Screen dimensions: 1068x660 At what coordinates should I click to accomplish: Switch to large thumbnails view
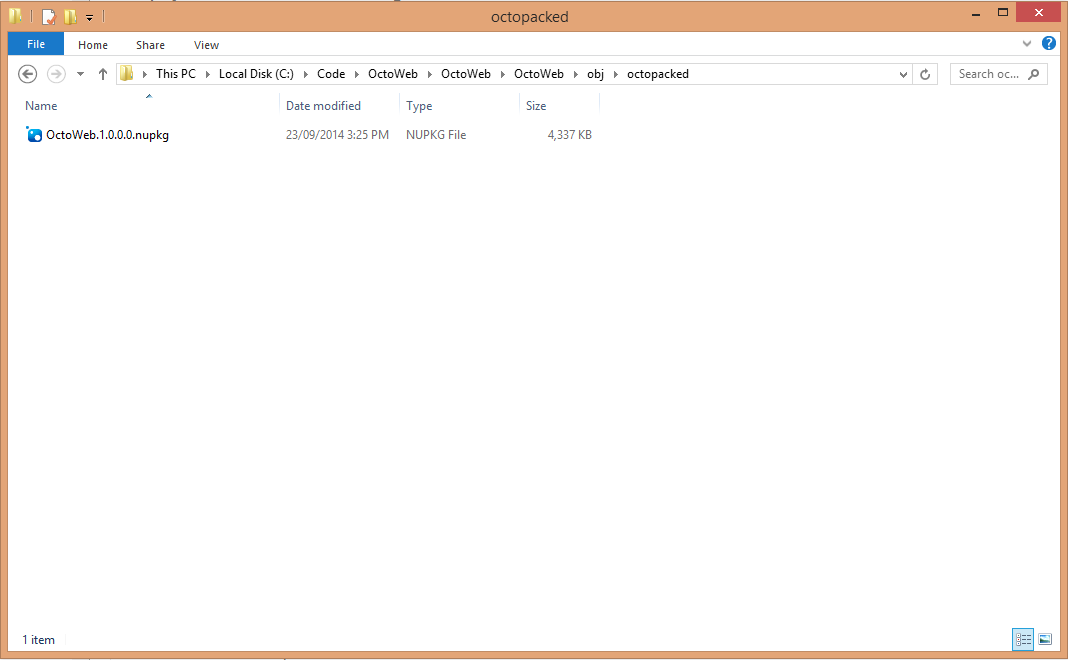click(x=1045, y=638)
